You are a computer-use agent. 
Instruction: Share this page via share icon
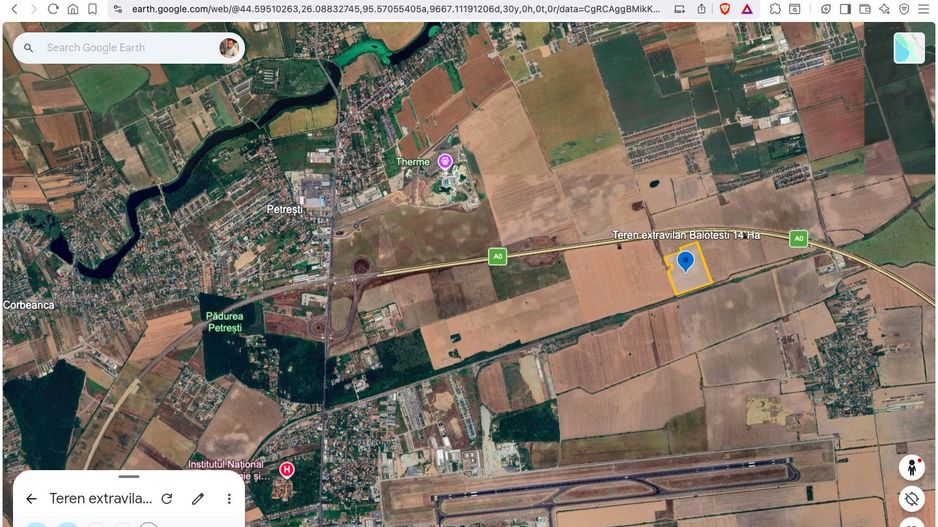click(x=701, y=9)
